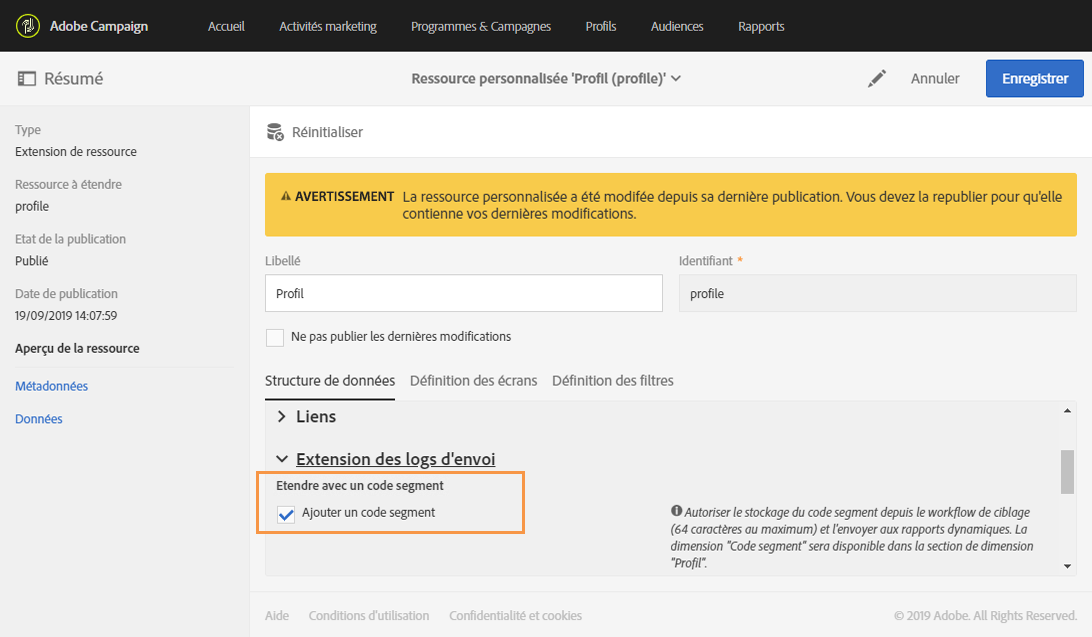
Task: Open the Définition des filtres tab
Action: (613, 381)
